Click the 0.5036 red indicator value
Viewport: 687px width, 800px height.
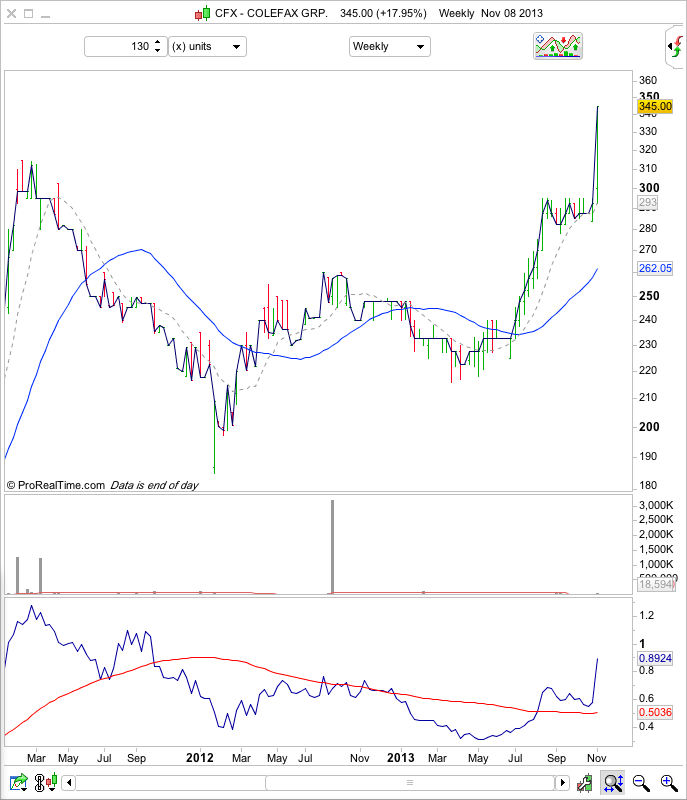pos(655,712)
